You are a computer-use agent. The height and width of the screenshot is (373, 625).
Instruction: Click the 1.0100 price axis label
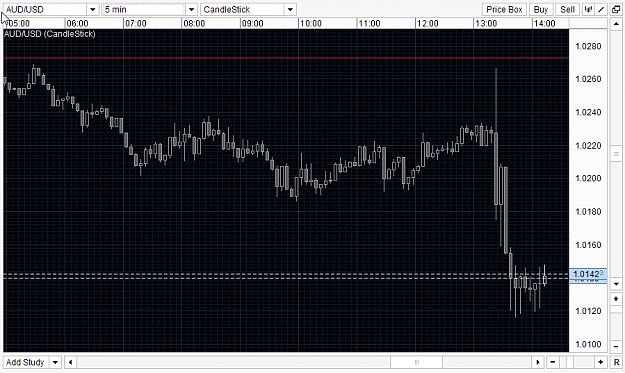pyautogui.click(x=588, y=344)
